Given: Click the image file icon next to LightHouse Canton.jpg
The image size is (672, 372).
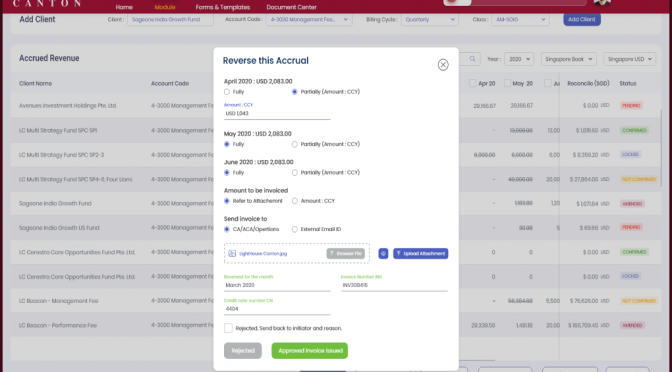Looking at the screenshot, I should coord(232,254).
